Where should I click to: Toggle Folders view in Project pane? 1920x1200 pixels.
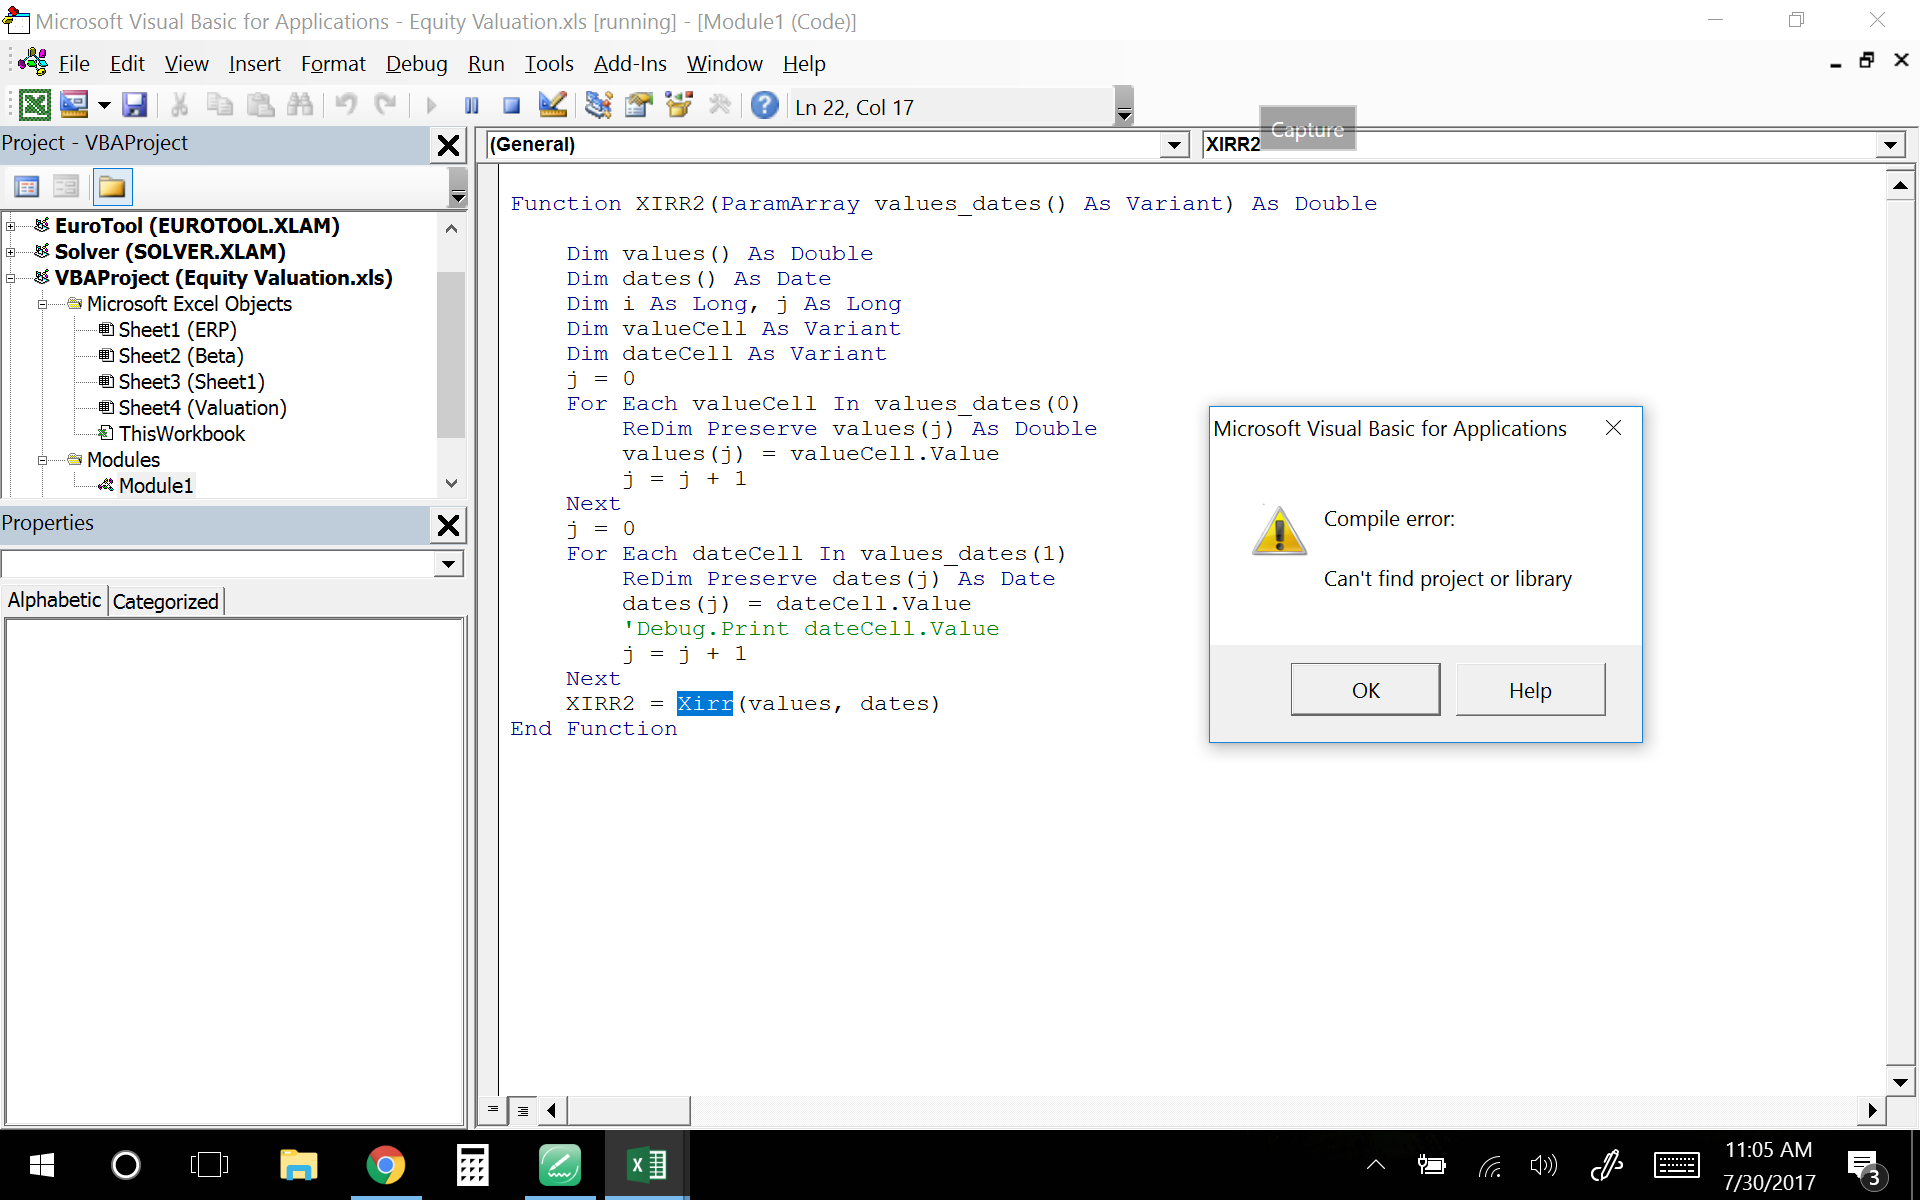tap(112, 187)
